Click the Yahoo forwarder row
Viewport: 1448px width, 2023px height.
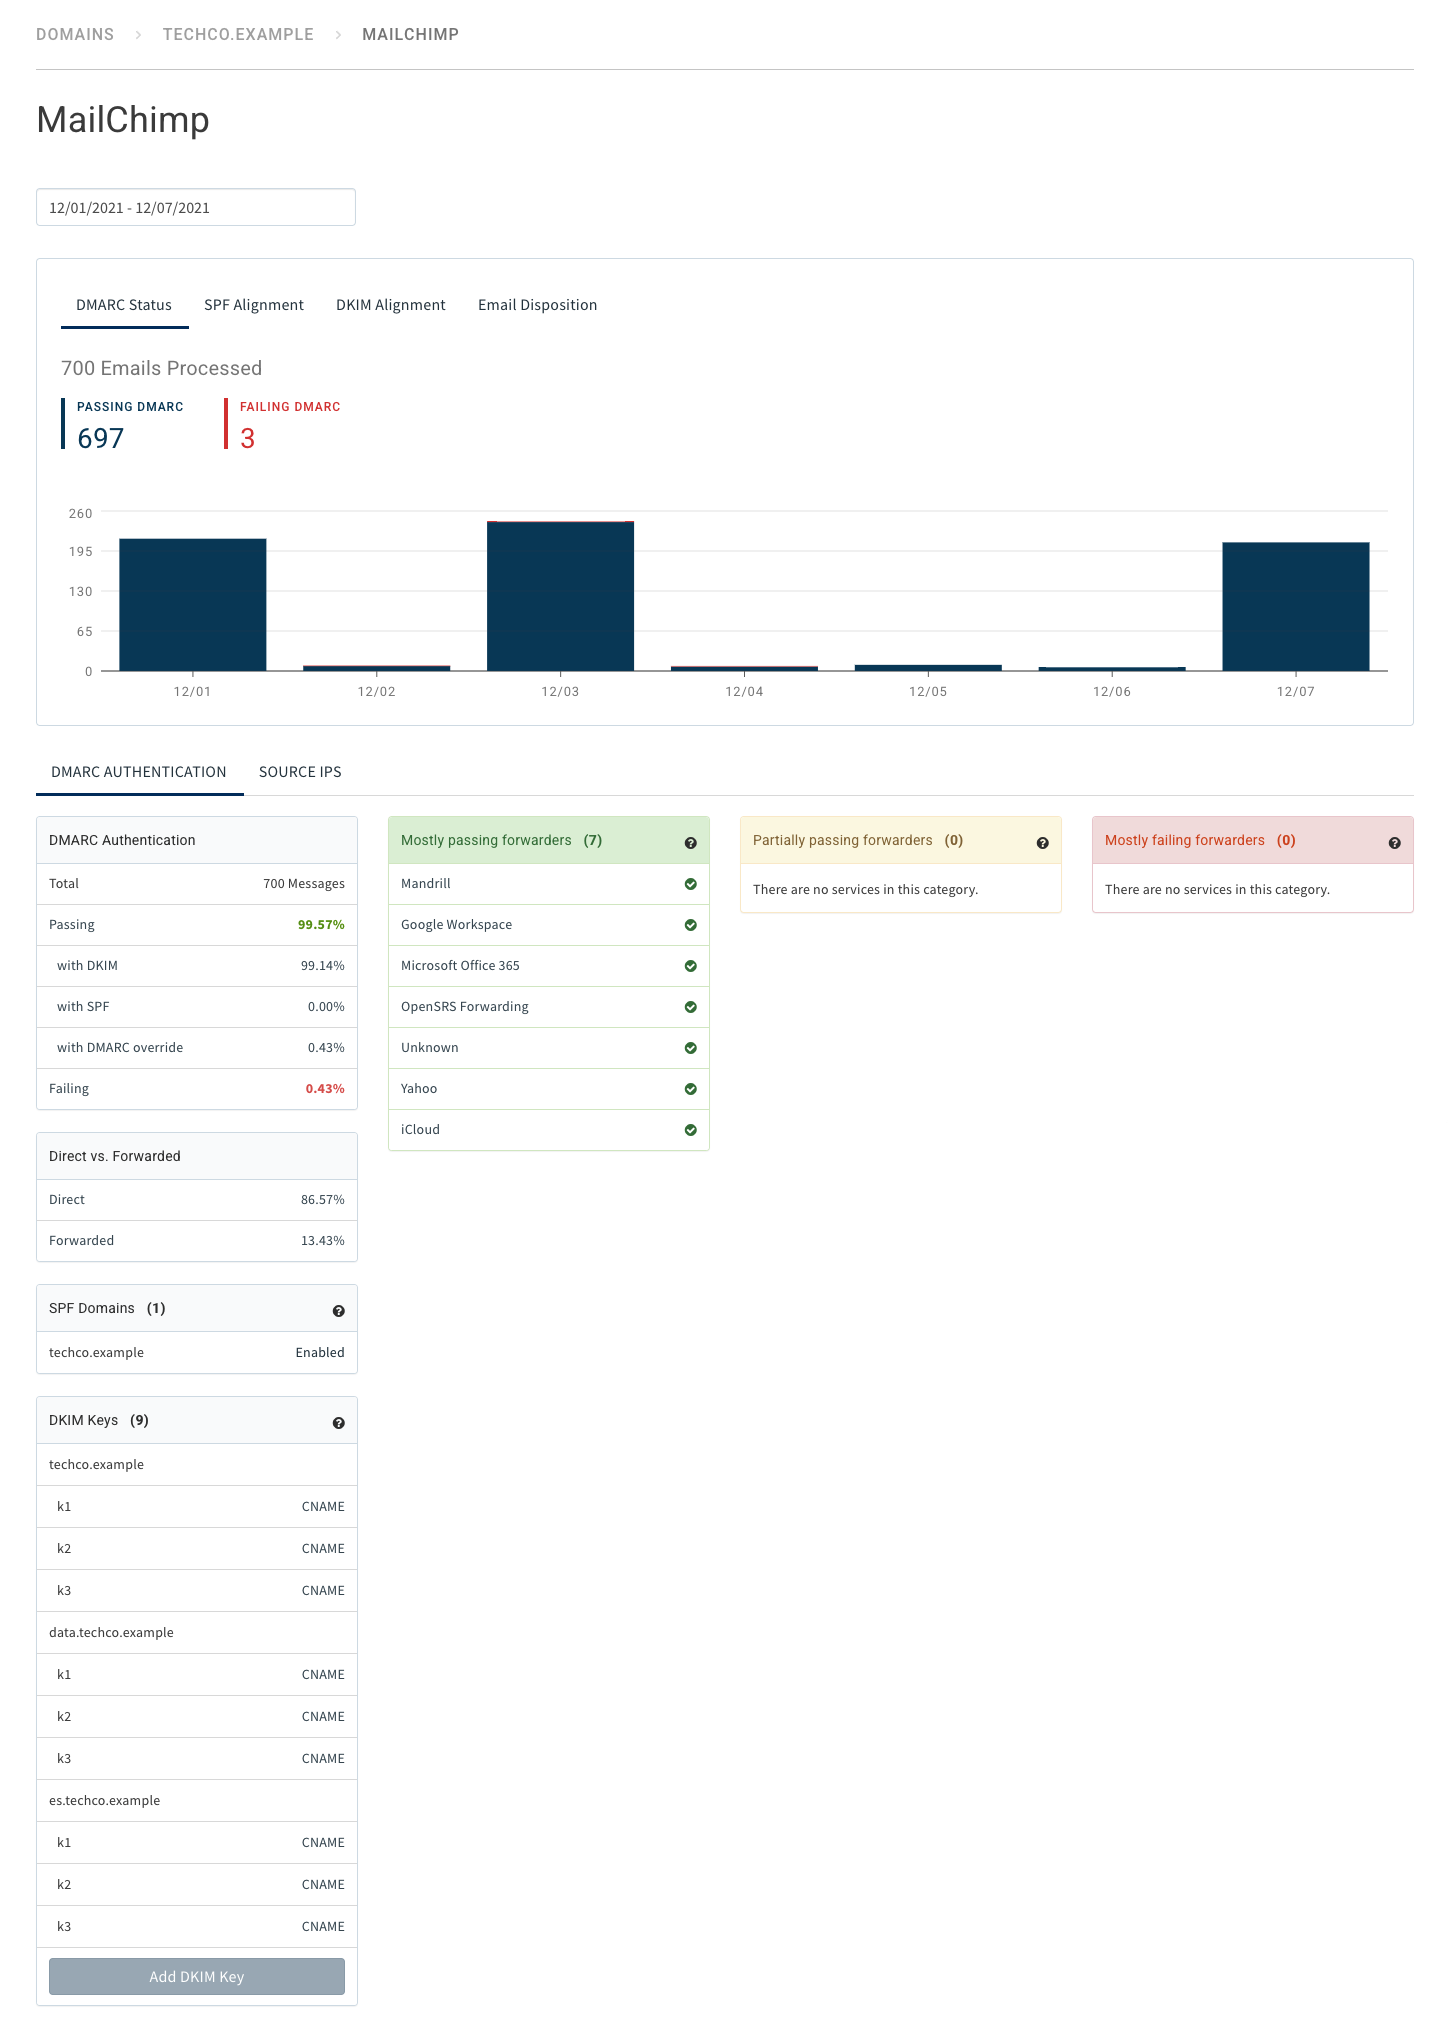(549, 1089)
